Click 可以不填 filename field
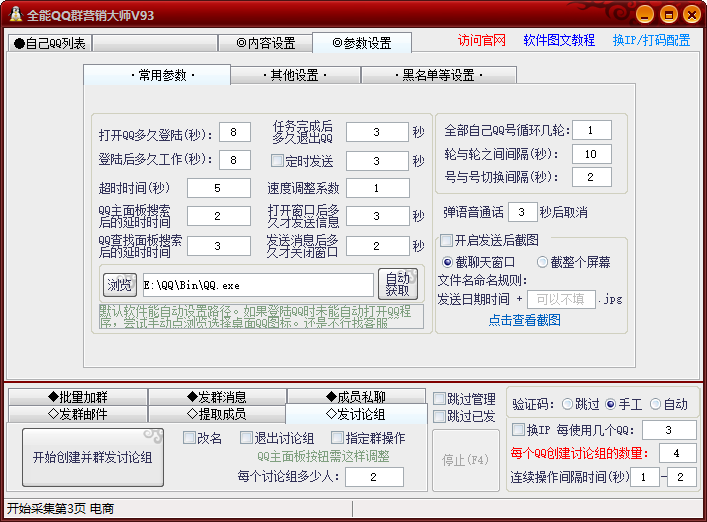This screenshot has height=522, width=707. (x=561, y=299)
